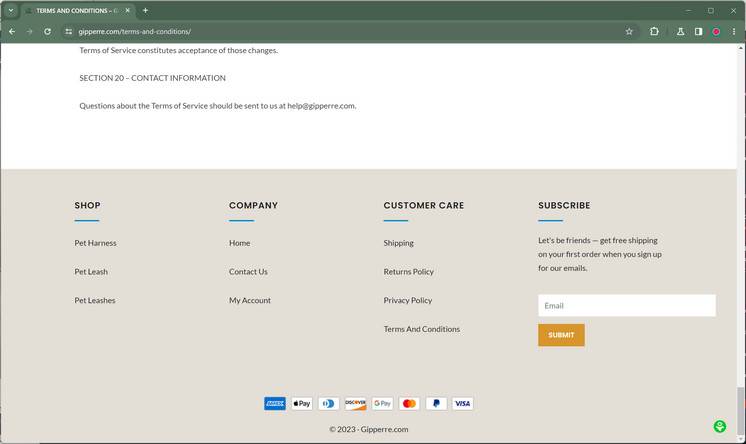Click the COMPANY footer heading
This screenshot has width=746, height=444.
(x=253, y=205)
